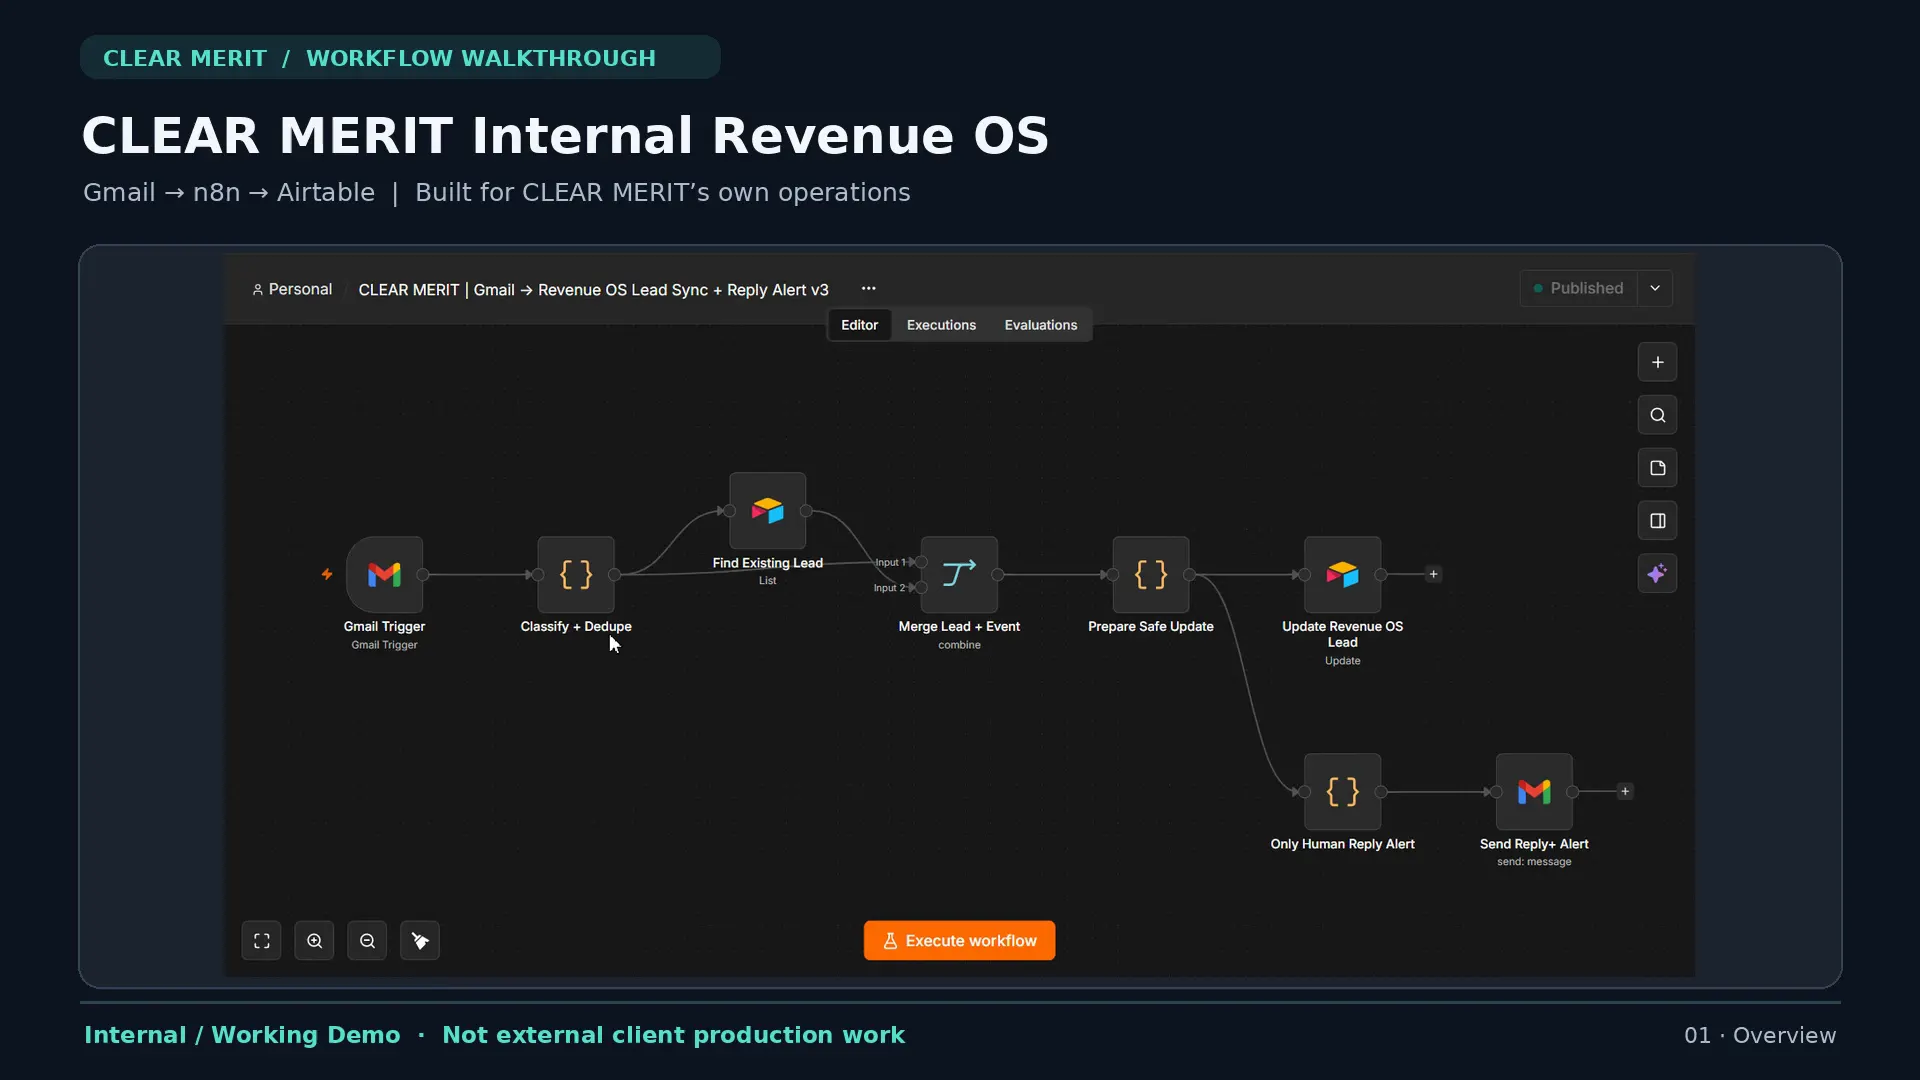This screenshot has height=1080, width=1920.
Task: Toggle the side panel layout icon
Action: coord(1657,521)
